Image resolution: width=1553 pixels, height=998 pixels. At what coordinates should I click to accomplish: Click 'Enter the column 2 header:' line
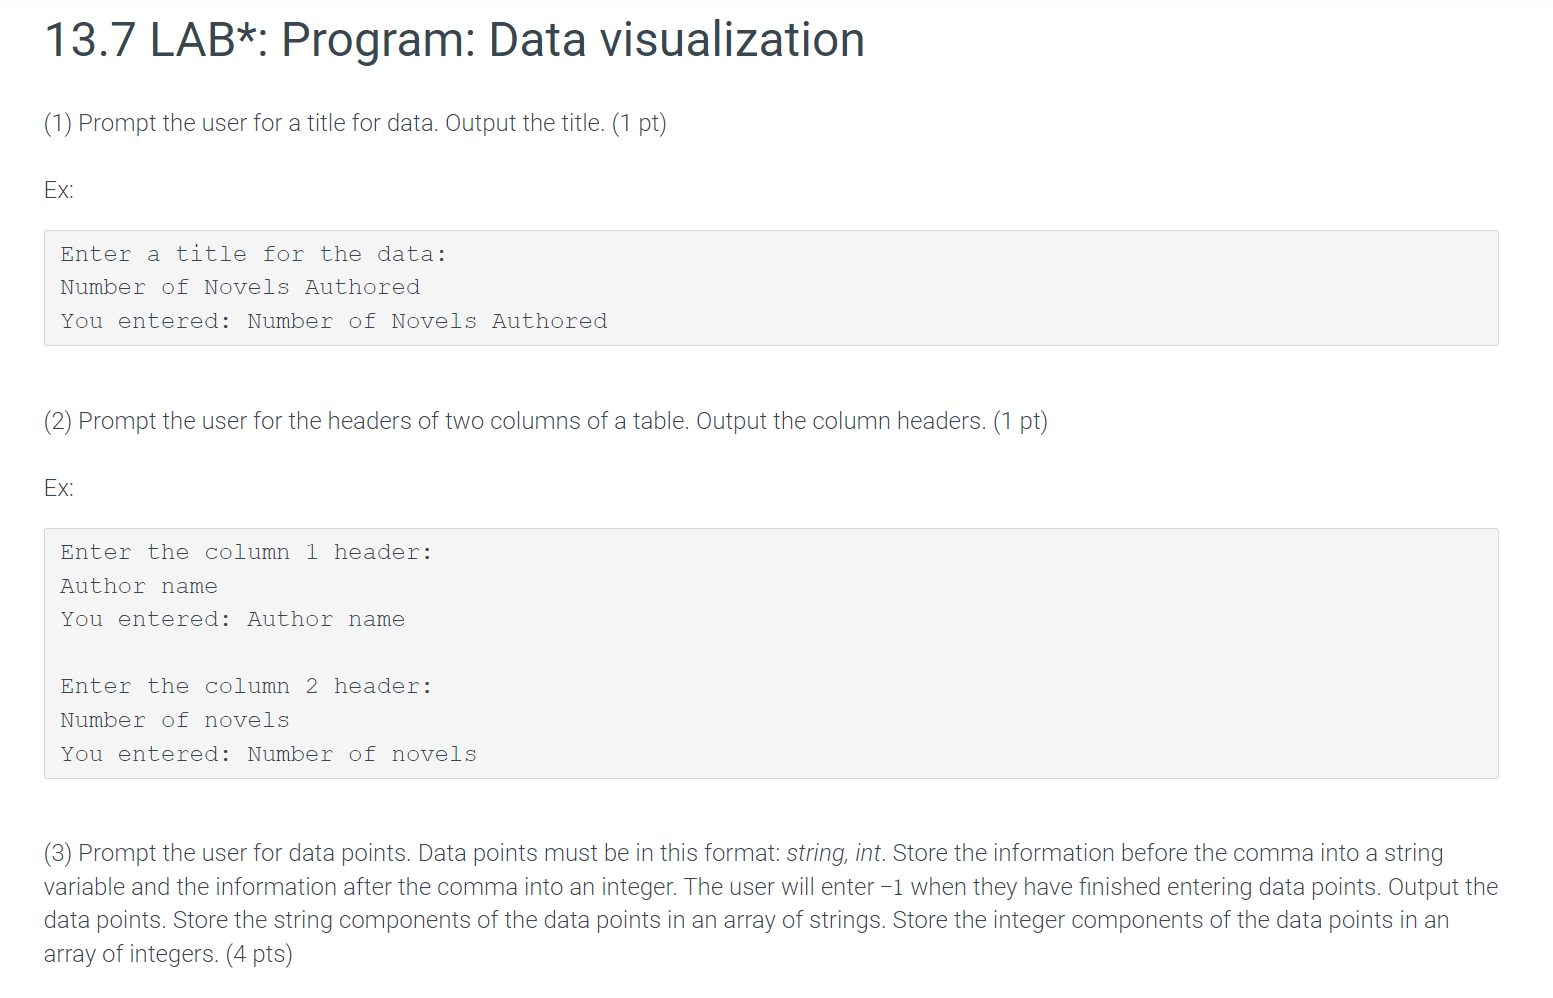pos(246,686)
